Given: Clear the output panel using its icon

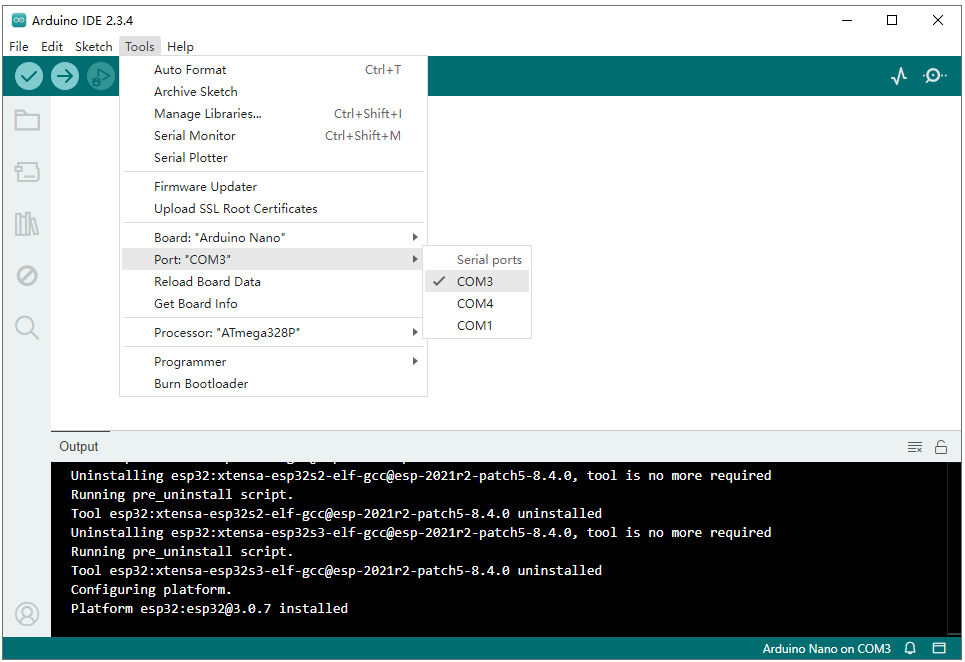Looking at the screenshot, I should 915,447.
